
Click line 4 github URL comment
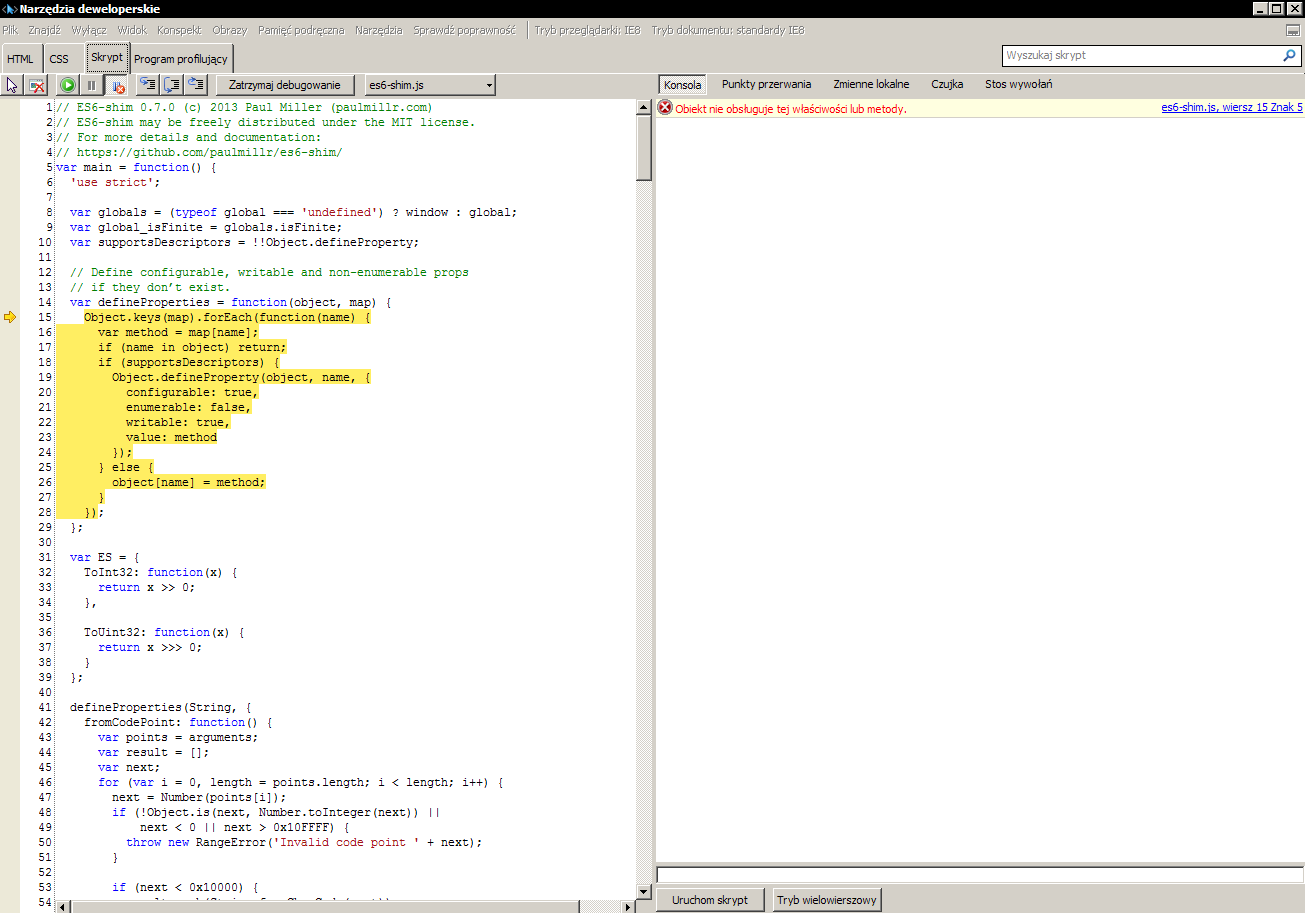point(199,152)
